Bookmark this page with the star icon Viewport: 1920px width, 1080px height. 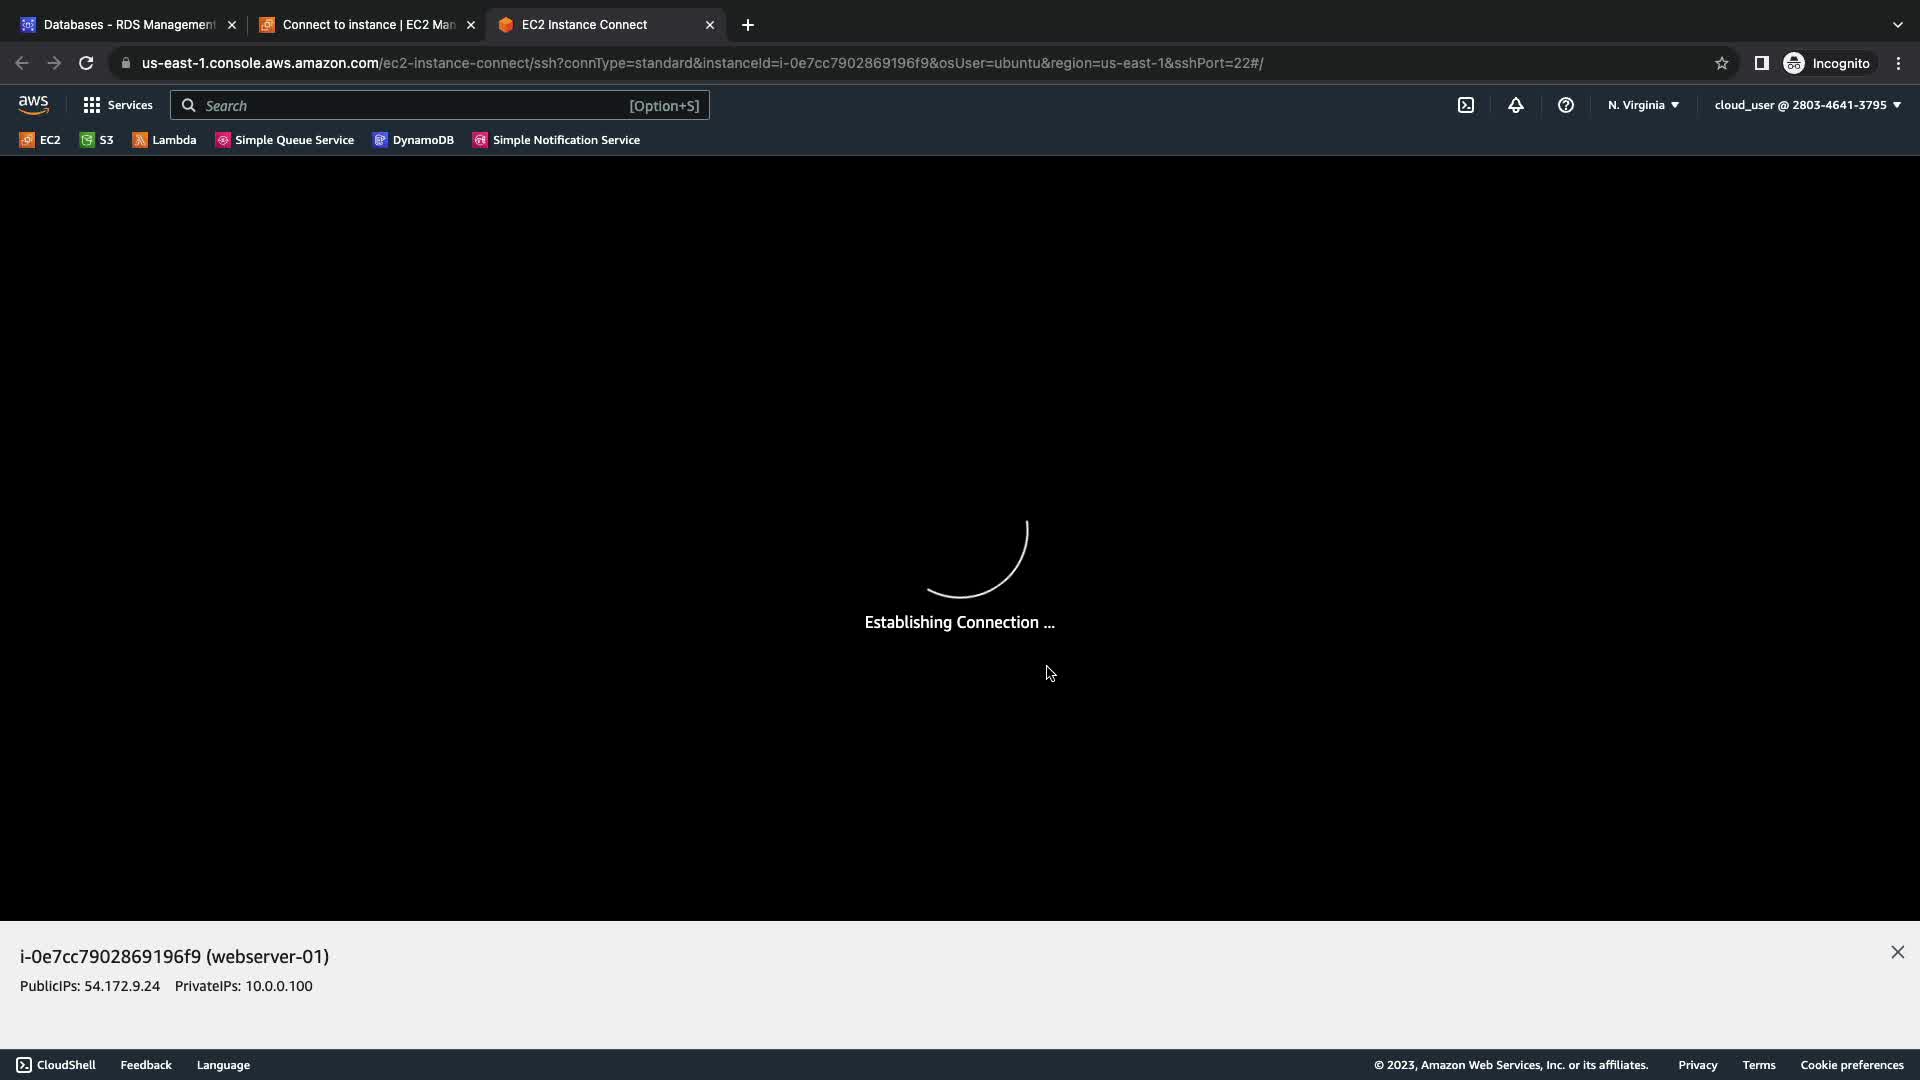(x=1722, y=63)
